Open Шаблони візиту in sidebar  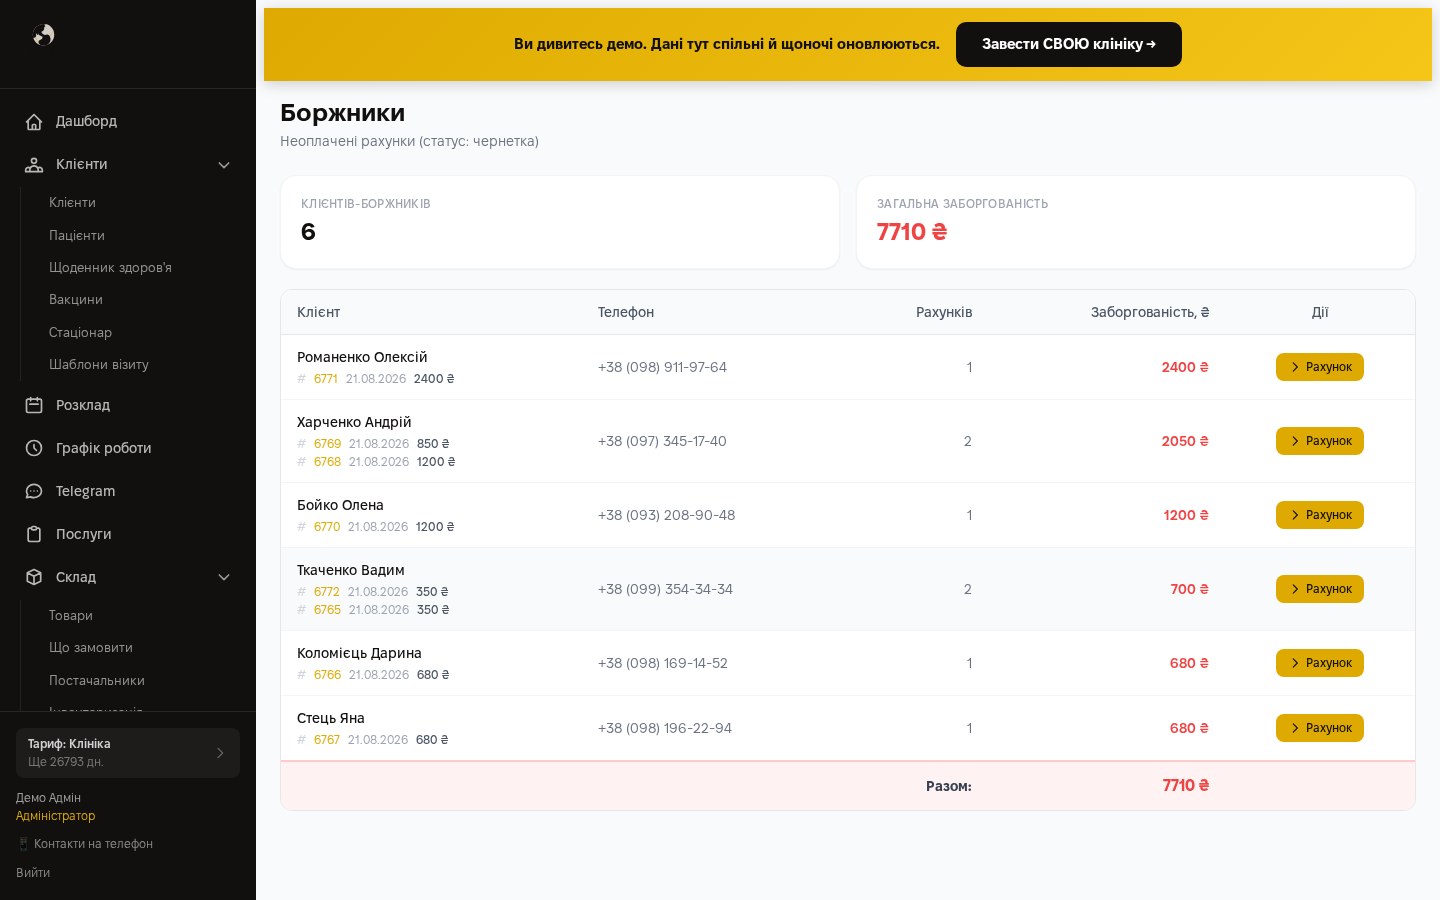pyautogui.click(x=99, y=364)
